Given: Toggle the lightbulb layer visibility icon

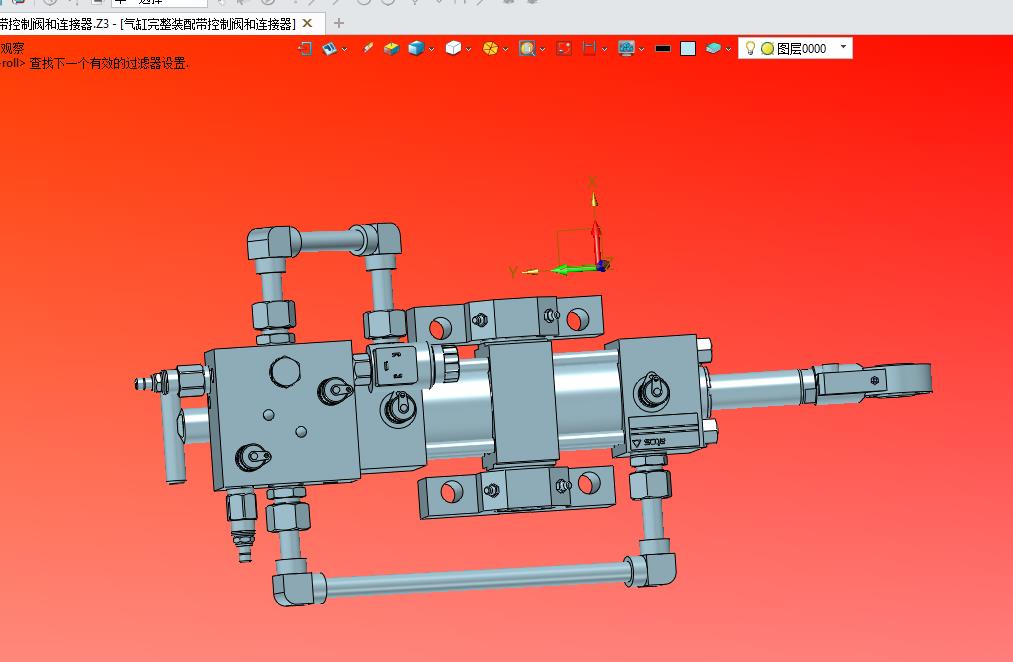Looking at the screenshot, I should (x=750, y=48).
